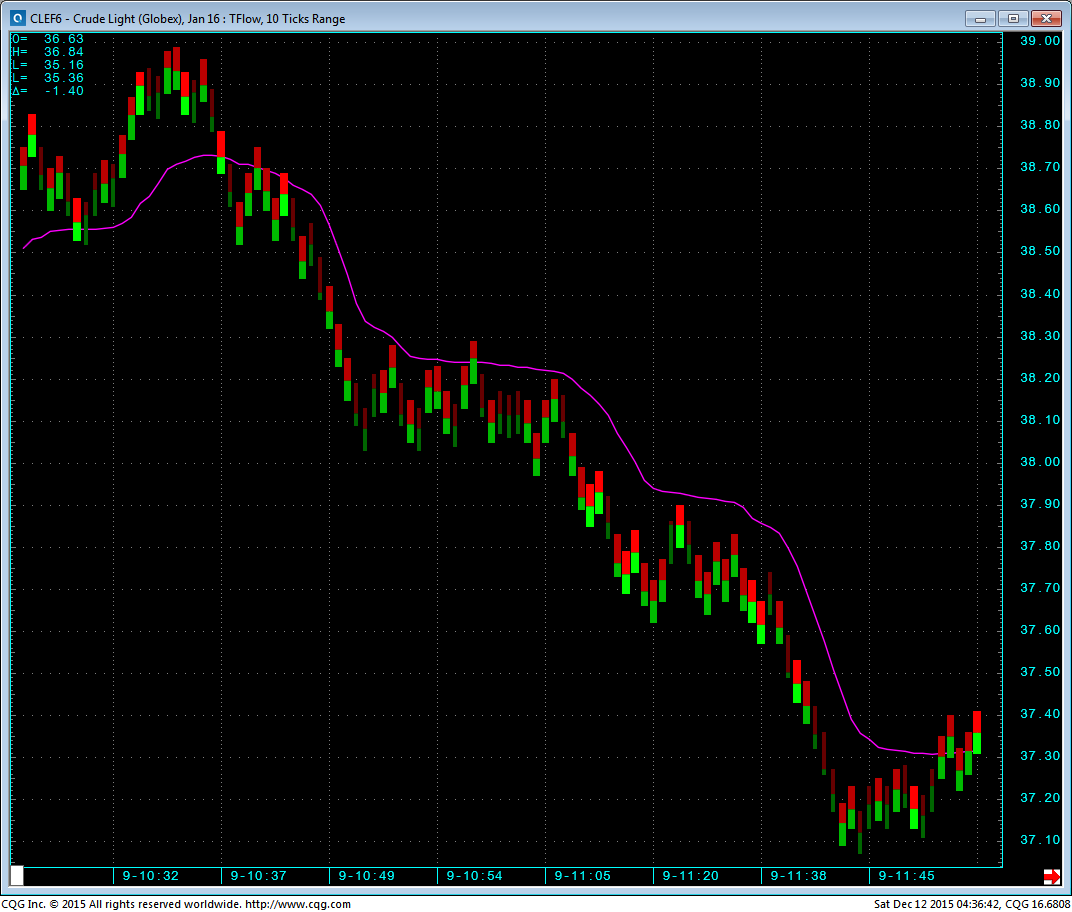The width and height of the screenshot is (1072, 912).
Task: Click the 38.20 price scale label
Action: [x=1040, y=378]
